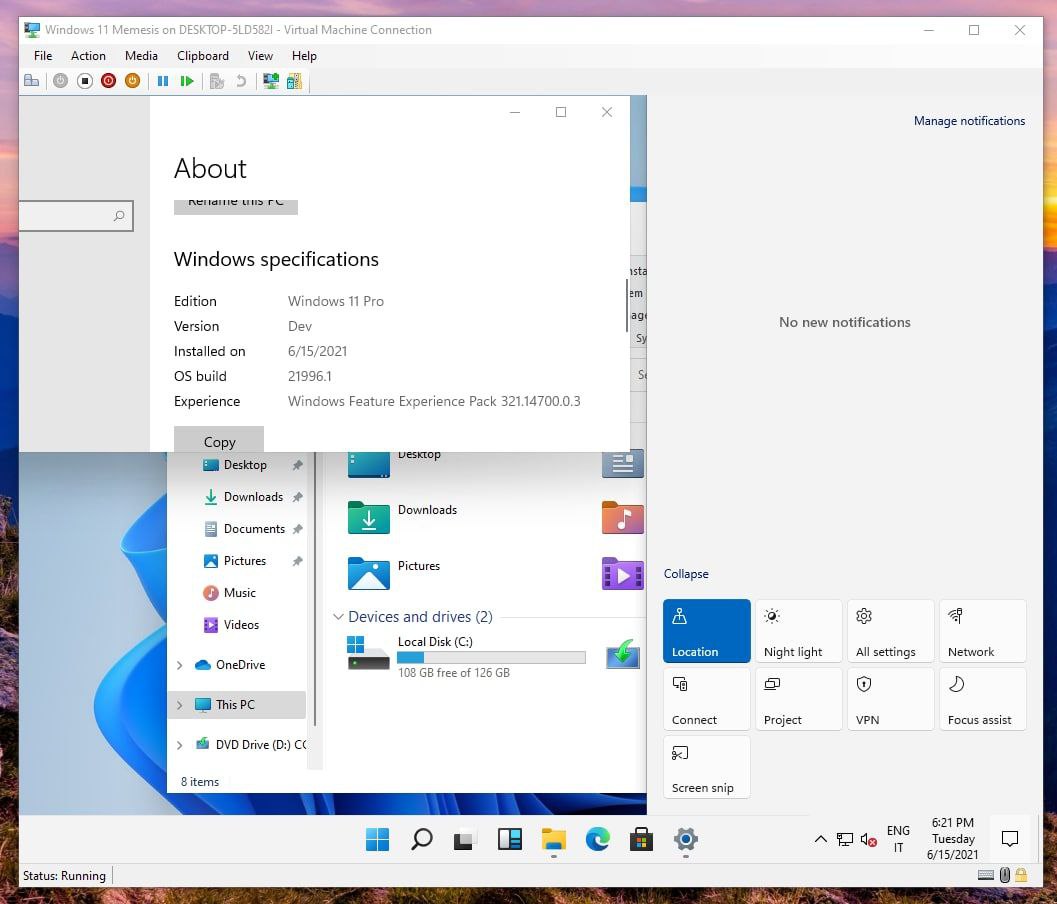Open the Windows Start button
This screenshot has width=1057, height=904.
tap(378, 839)
